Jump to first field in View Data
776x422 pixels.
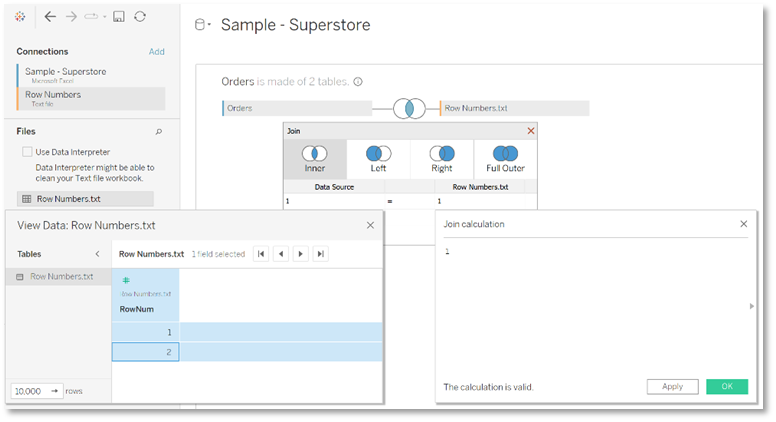(262, 254)
